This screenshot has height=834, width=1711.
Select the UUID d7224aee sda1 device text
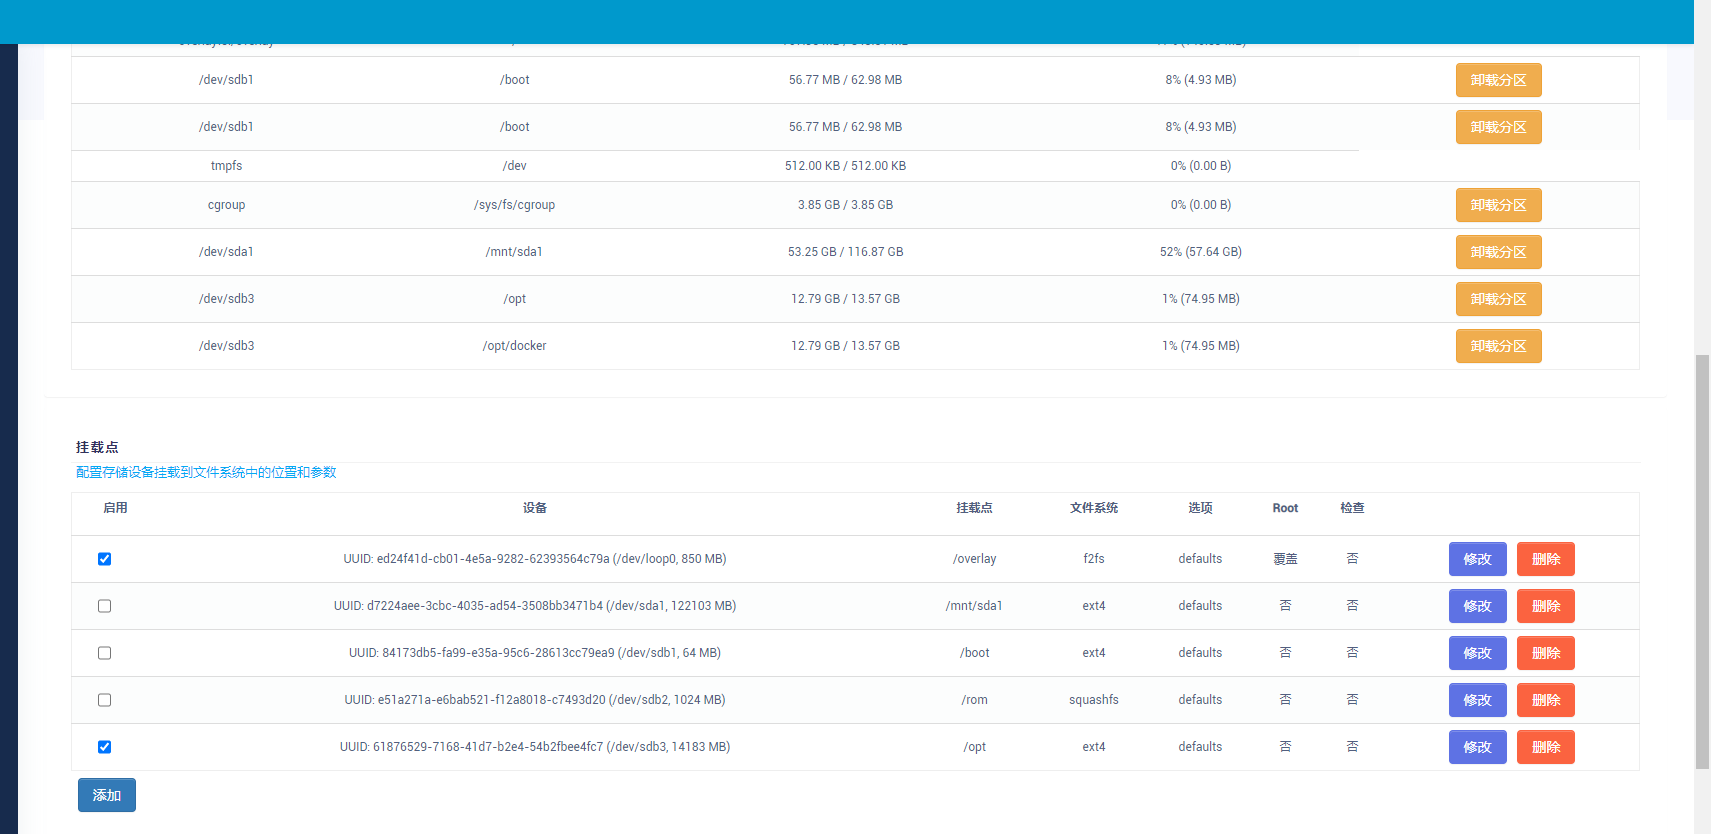(x=535, y=606)
